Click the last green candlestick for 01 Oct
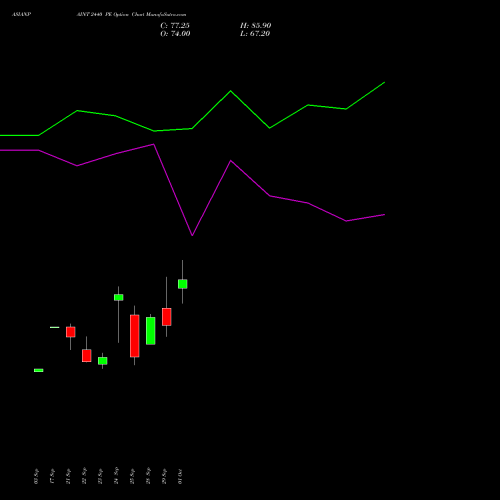Viewport: 500px width, 500px height. pos(182,284)
